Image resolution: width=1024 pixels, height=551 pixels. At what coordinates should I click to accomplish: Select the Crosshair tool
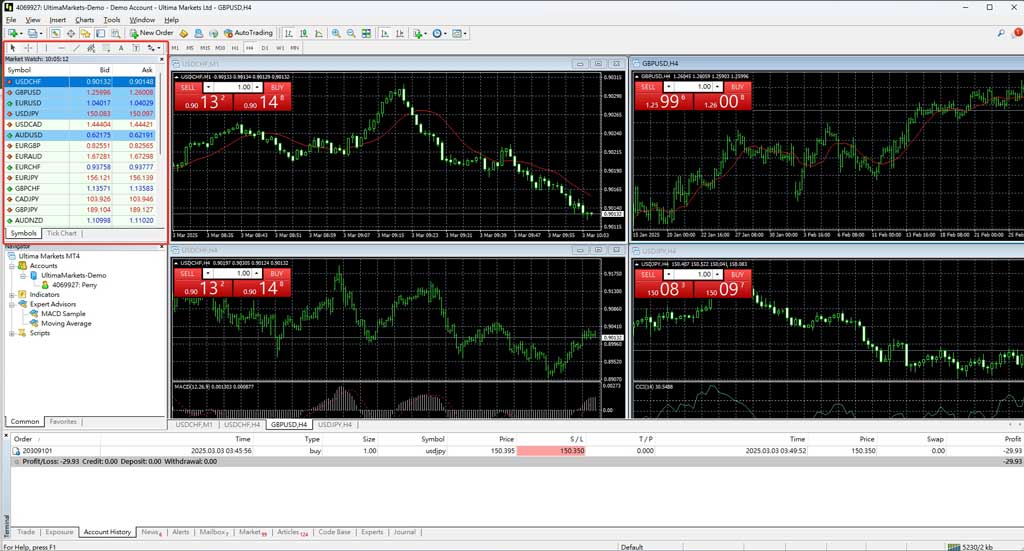coord(28,47)
